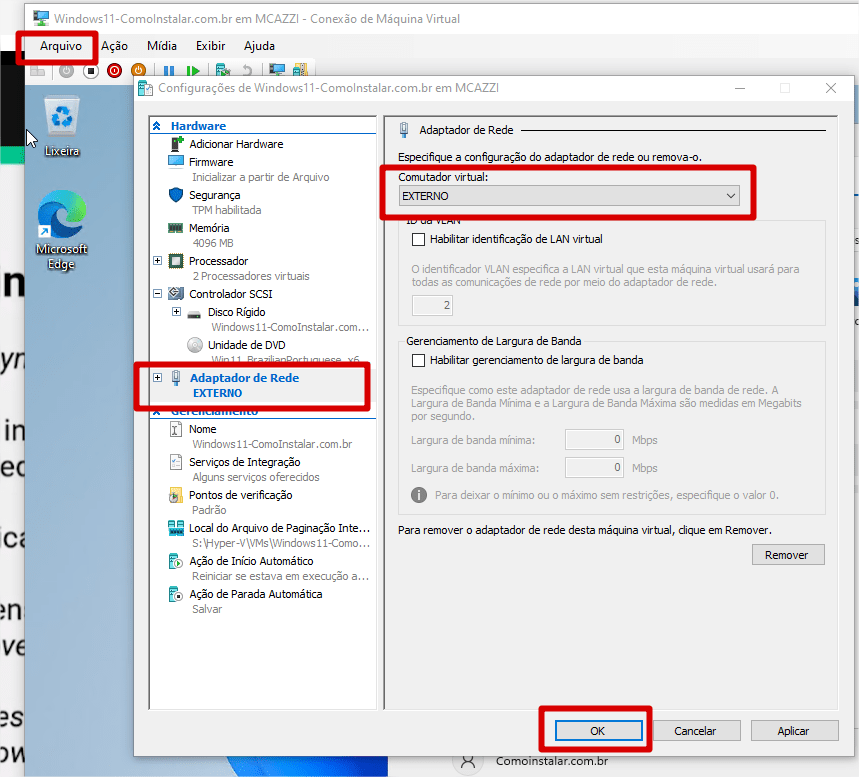Select Ação de Parada Automática item

pos(256,594)
